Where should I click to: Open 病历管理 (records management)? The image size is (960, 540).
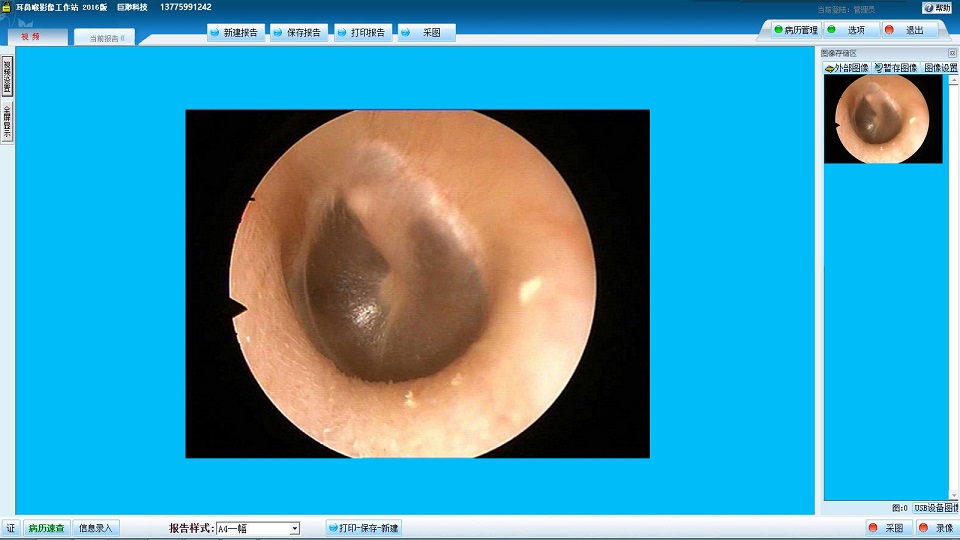click(795, 30)
